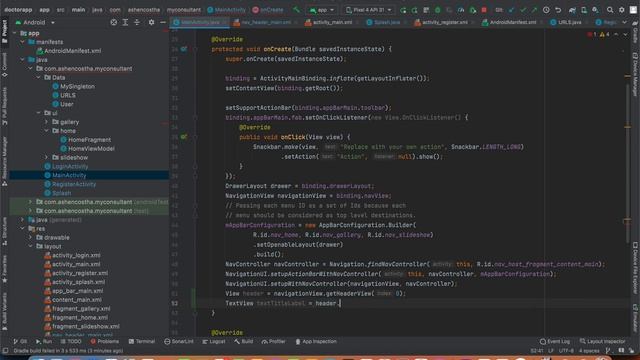Toggle the Project tool window stripe button
The height and width of the screenshot is (360, 640).
click(4, 33)
